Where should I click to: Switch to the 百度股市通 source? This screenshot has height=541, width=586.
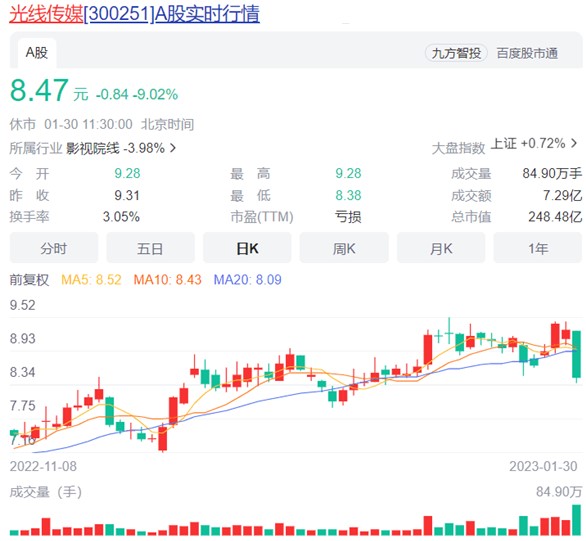coord(527,53)
